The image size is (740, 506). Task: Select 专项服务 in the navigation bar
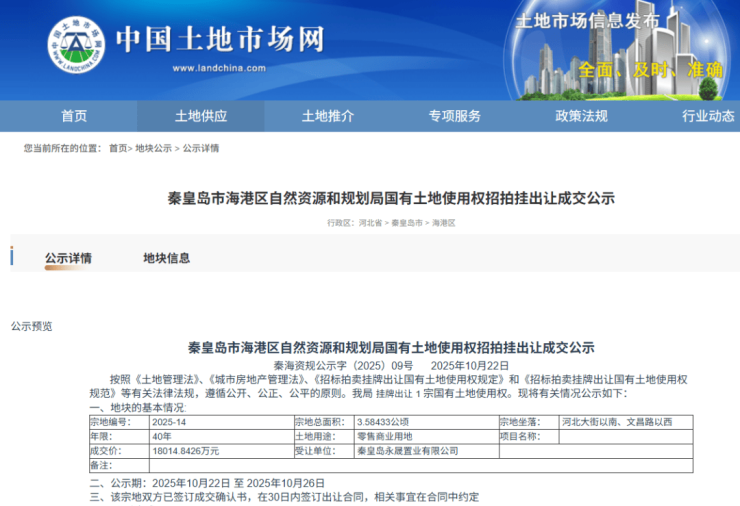click(455, 116)
